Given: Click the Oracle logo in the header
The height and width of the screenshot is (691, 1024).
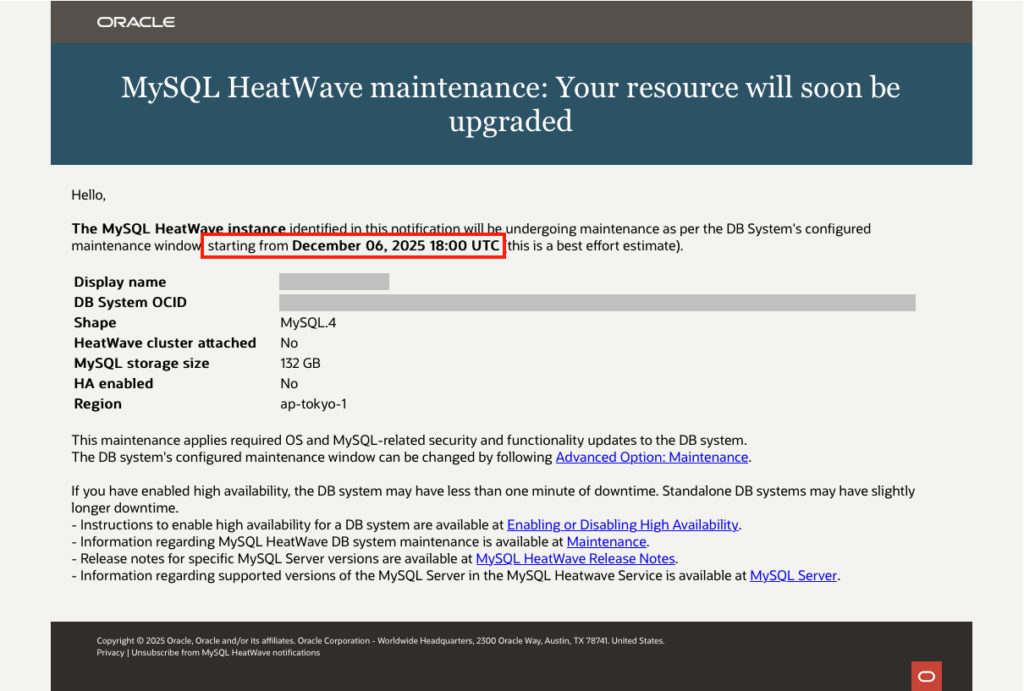Looking at the screenshot, I should coord(135,22).
